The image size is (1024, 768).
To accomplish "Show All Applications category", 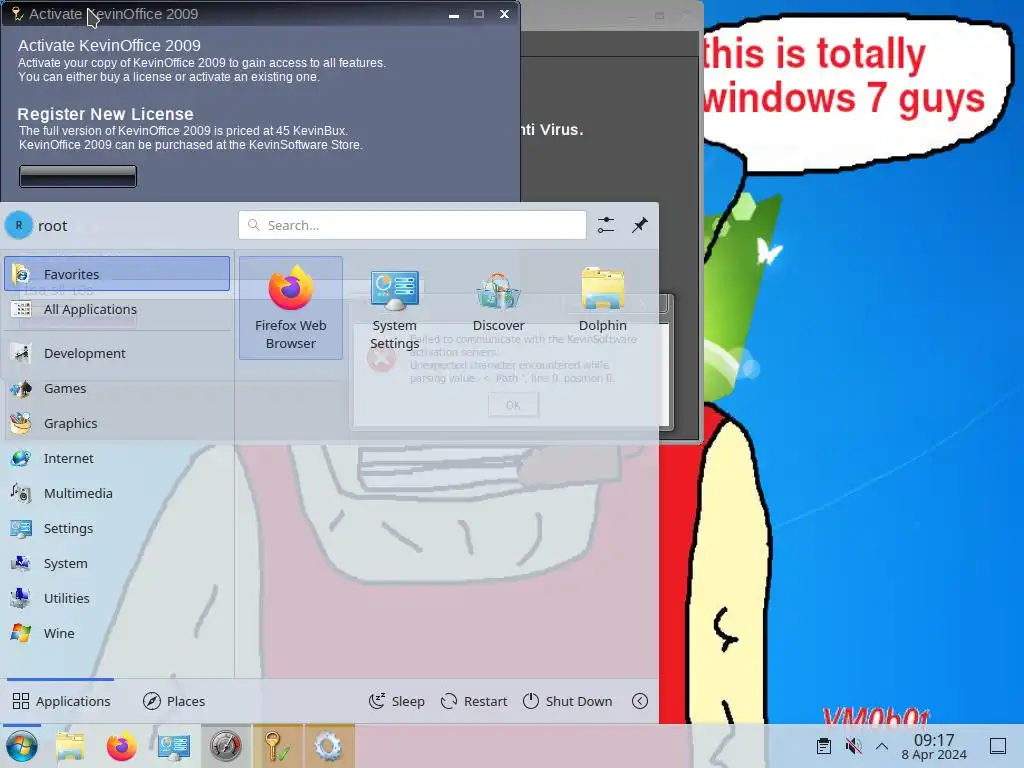I will pos(117,309).
